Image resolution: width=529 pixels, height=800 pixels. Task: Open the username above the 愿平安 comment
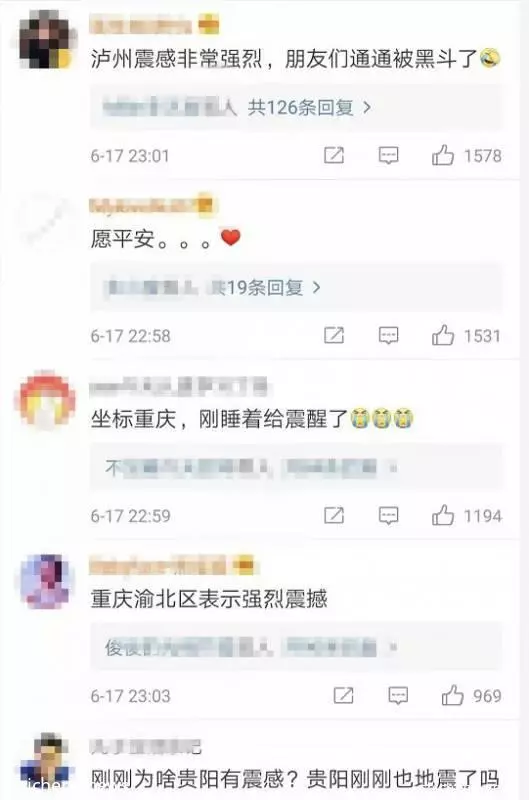[x=152, y=205]
